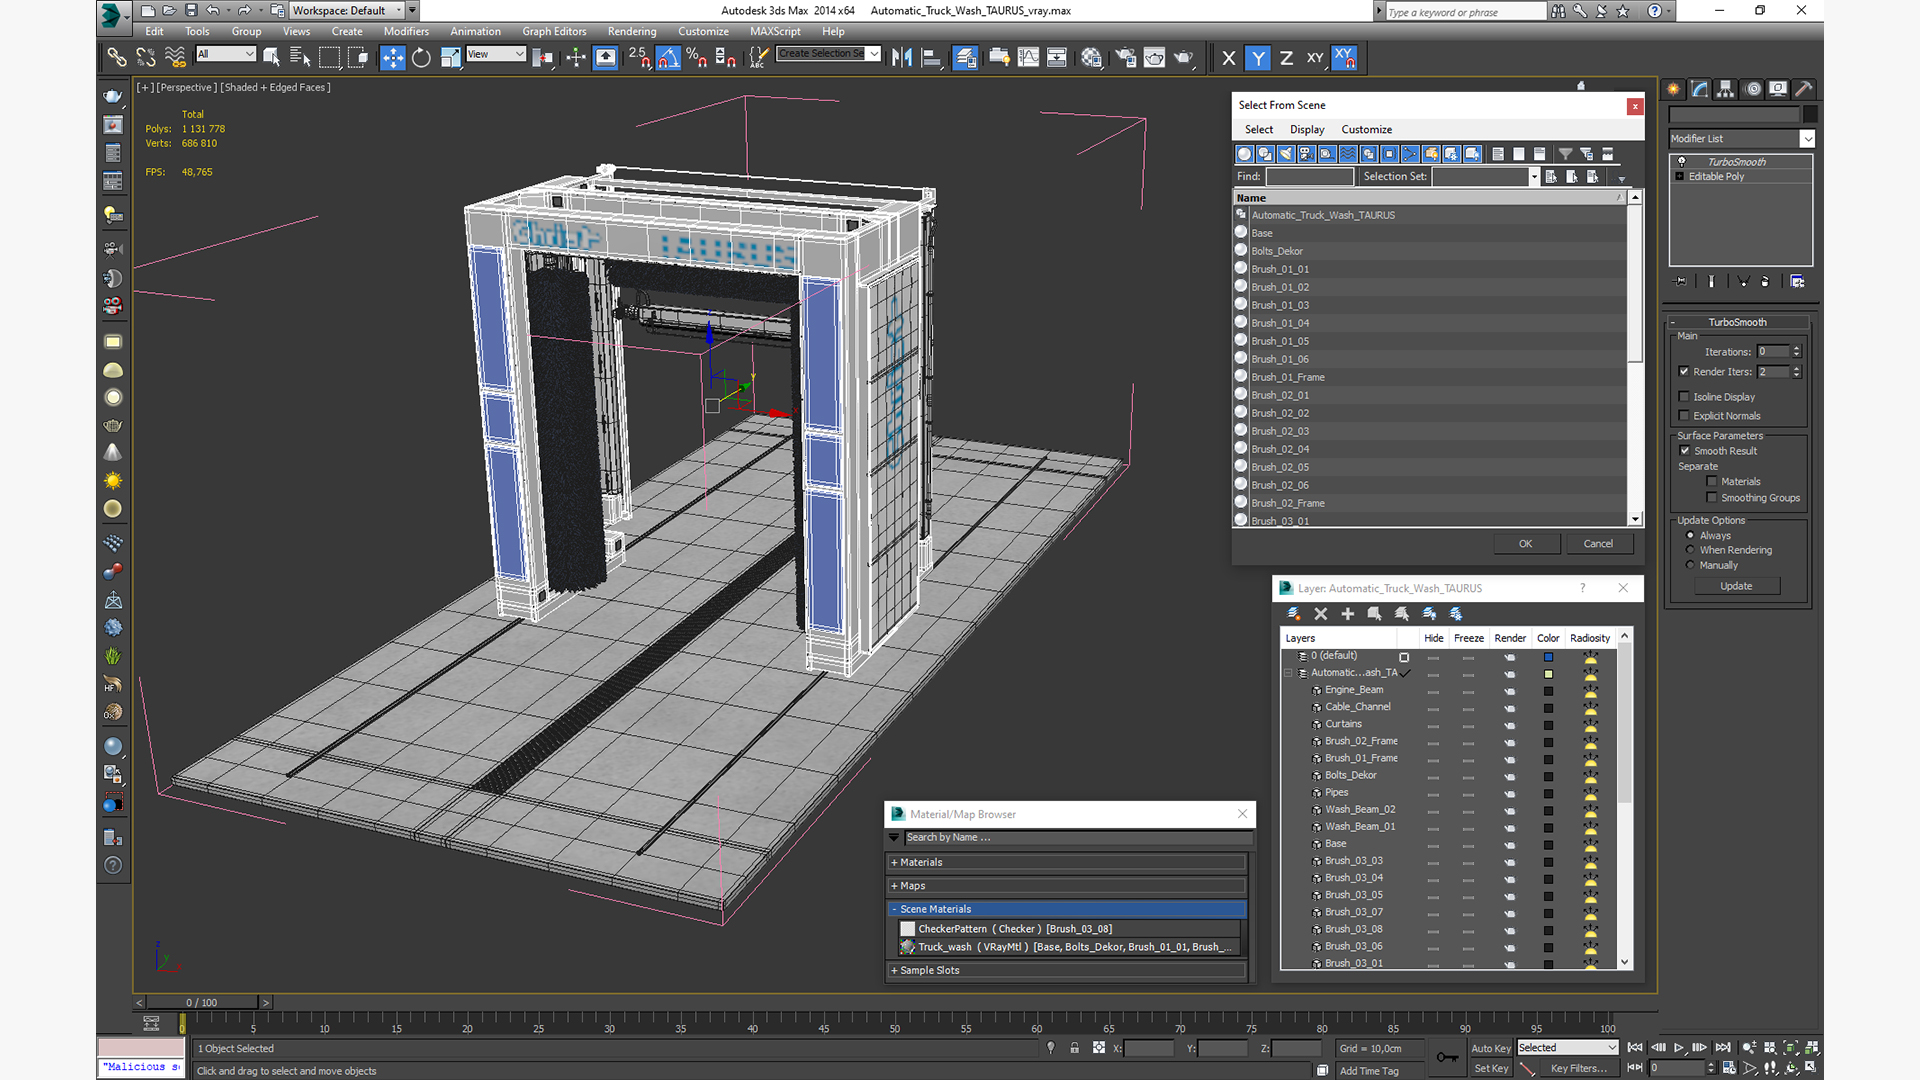The width and height of the screenshot is (1920, 1080).
Task: Activate the Rotate tool
Action: [x=421, y=58]
